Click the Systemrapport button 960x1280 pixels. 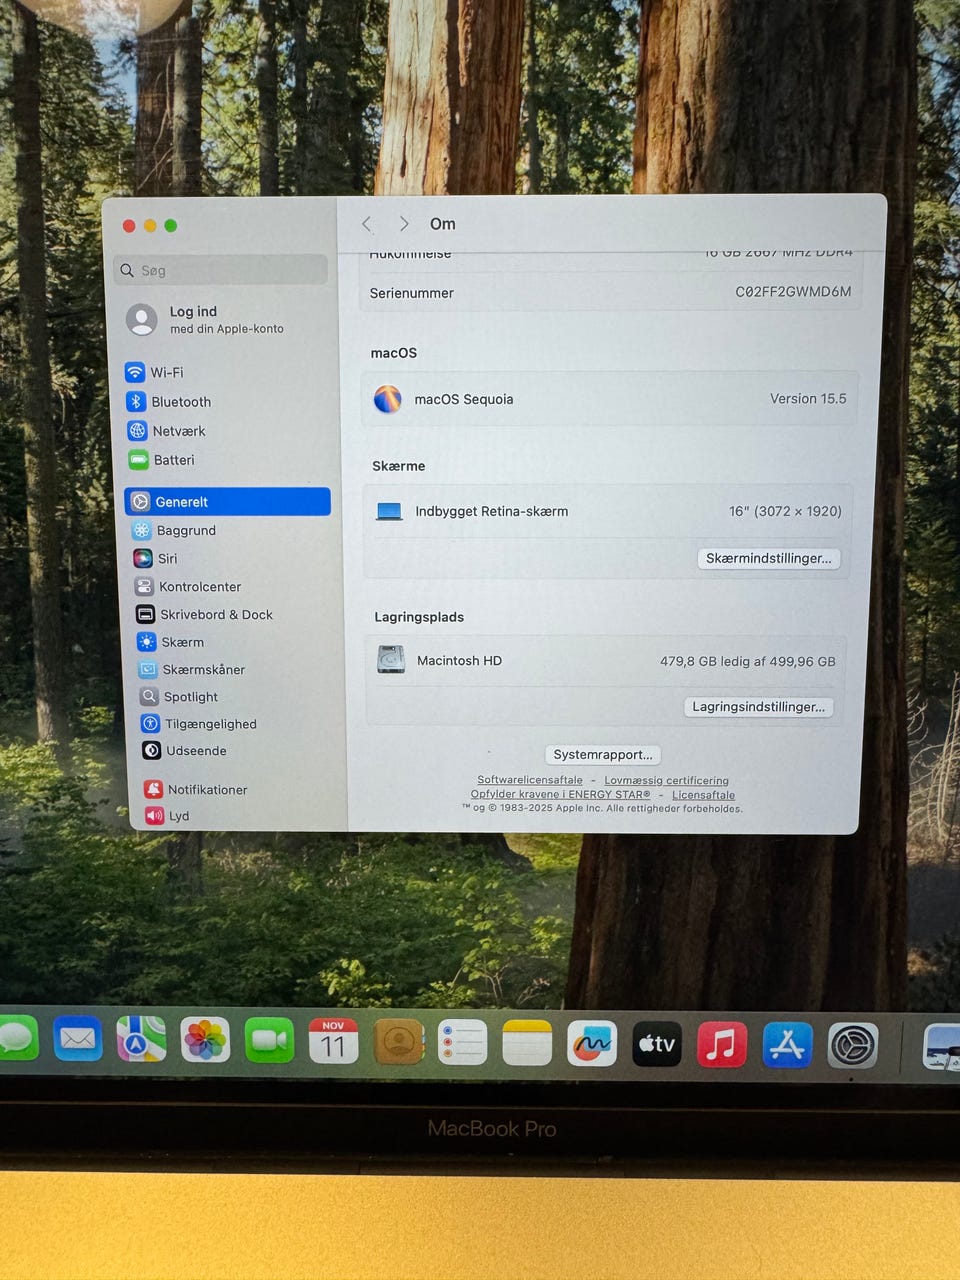603,754
